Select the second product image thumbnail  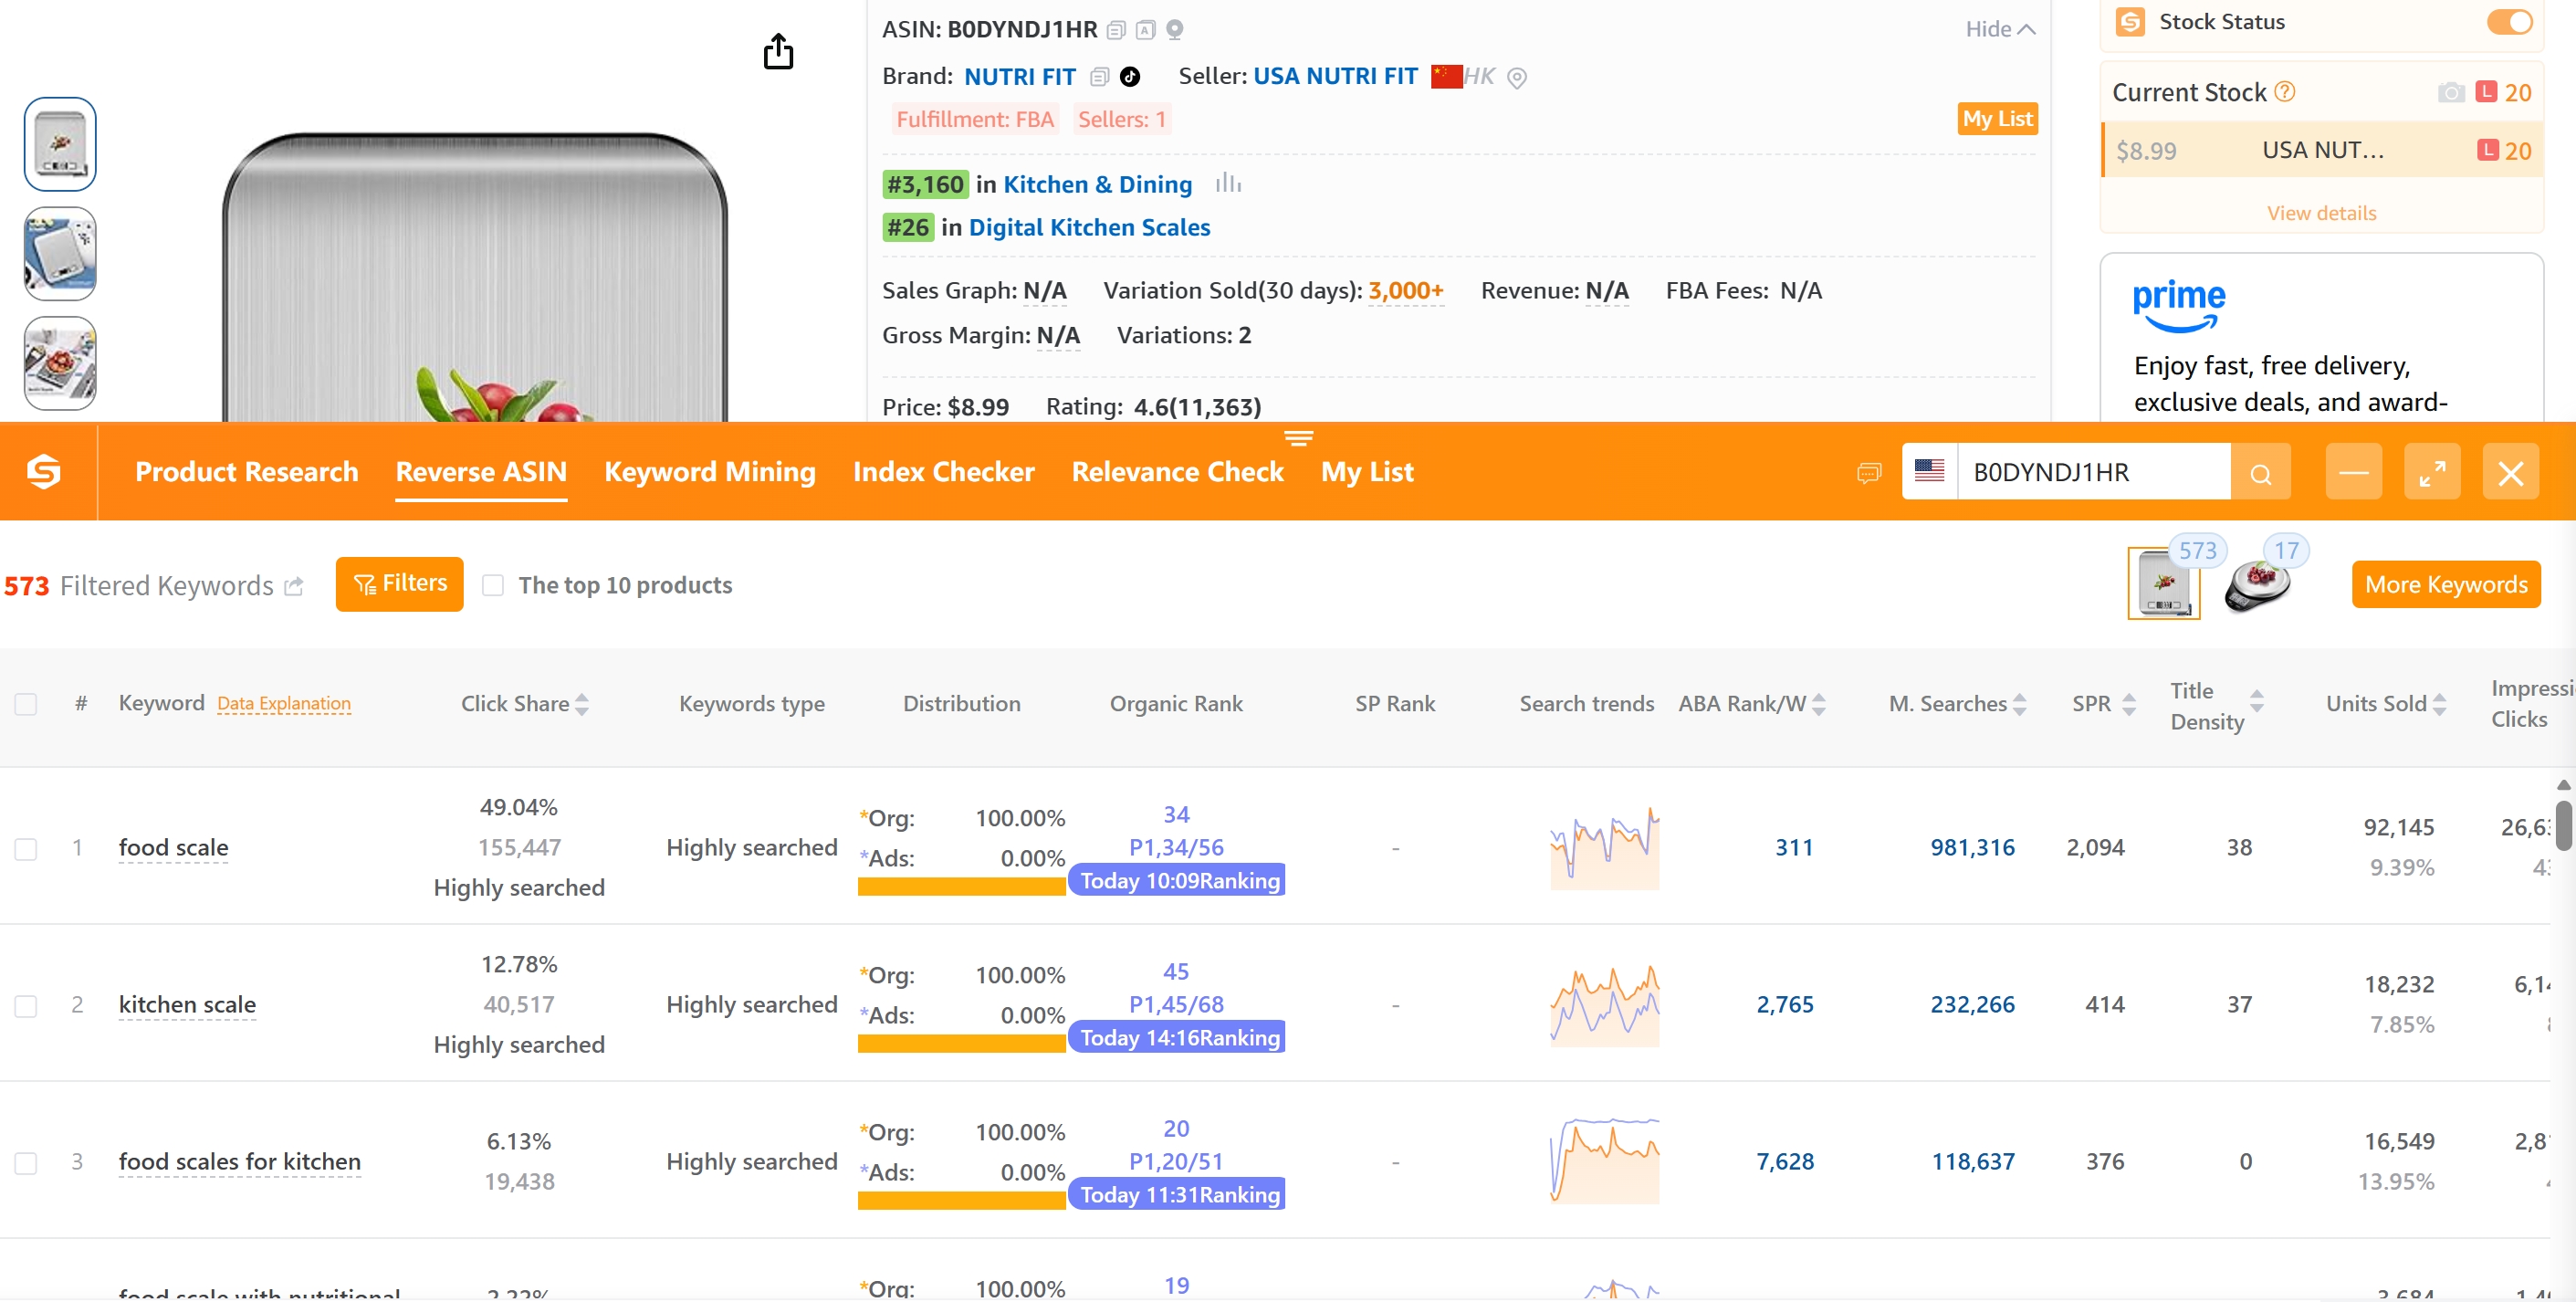point(60,254)
